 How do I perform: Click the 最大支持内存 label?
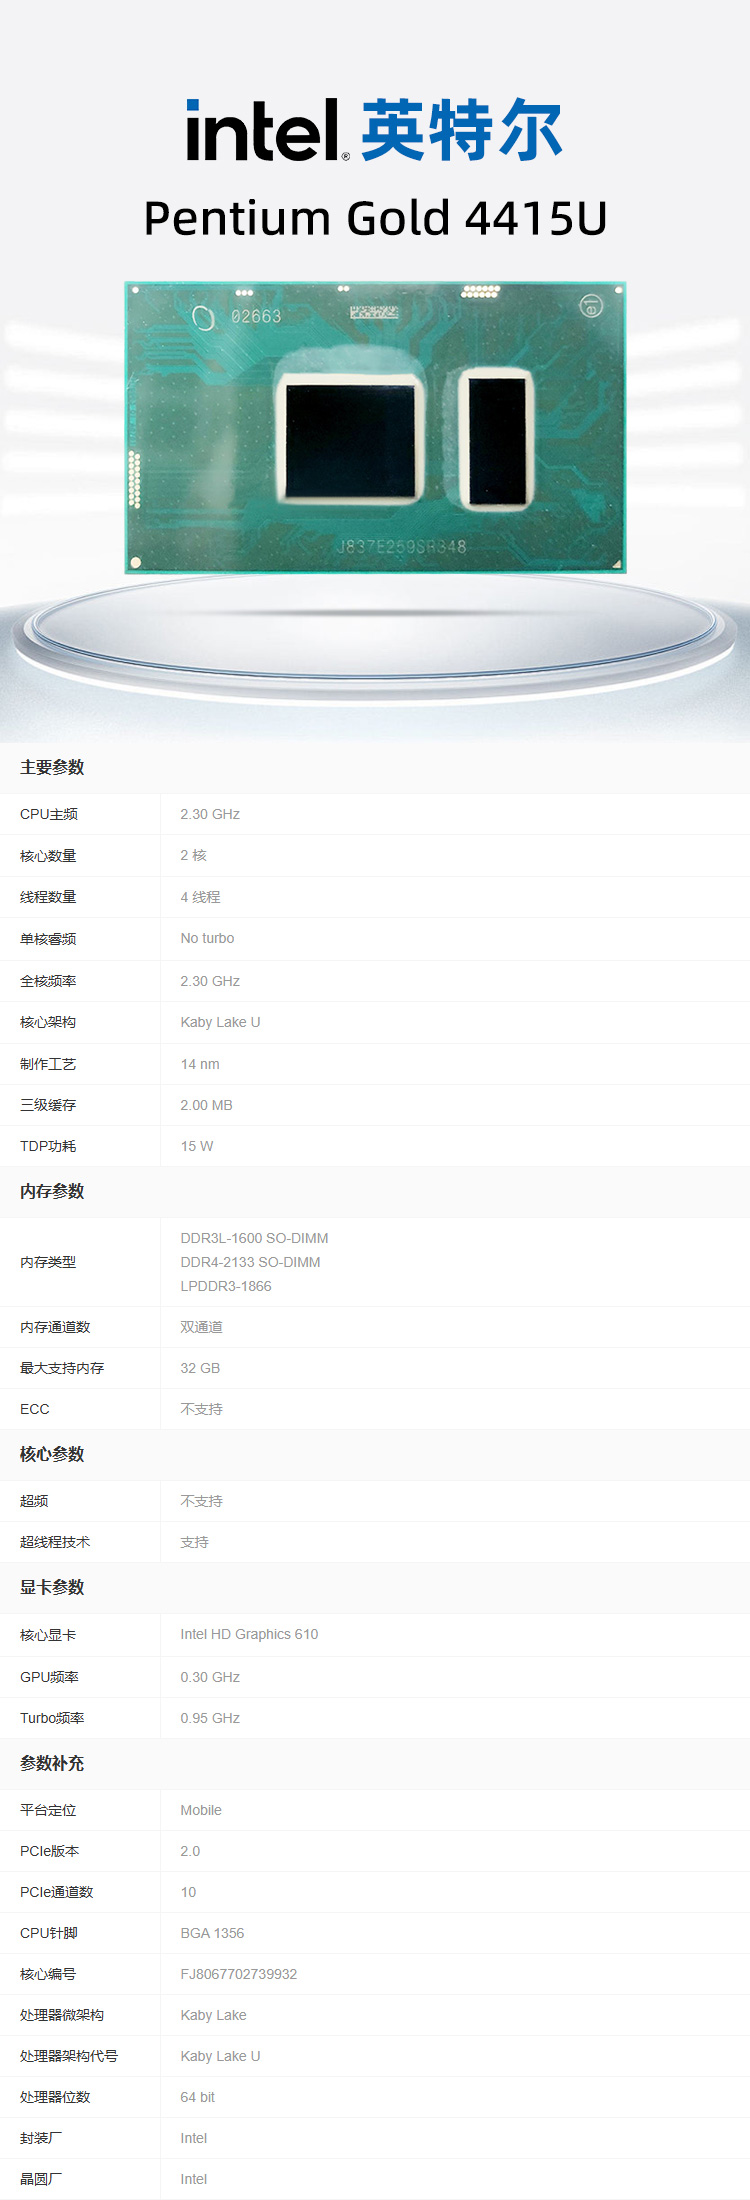point(62,1368)
